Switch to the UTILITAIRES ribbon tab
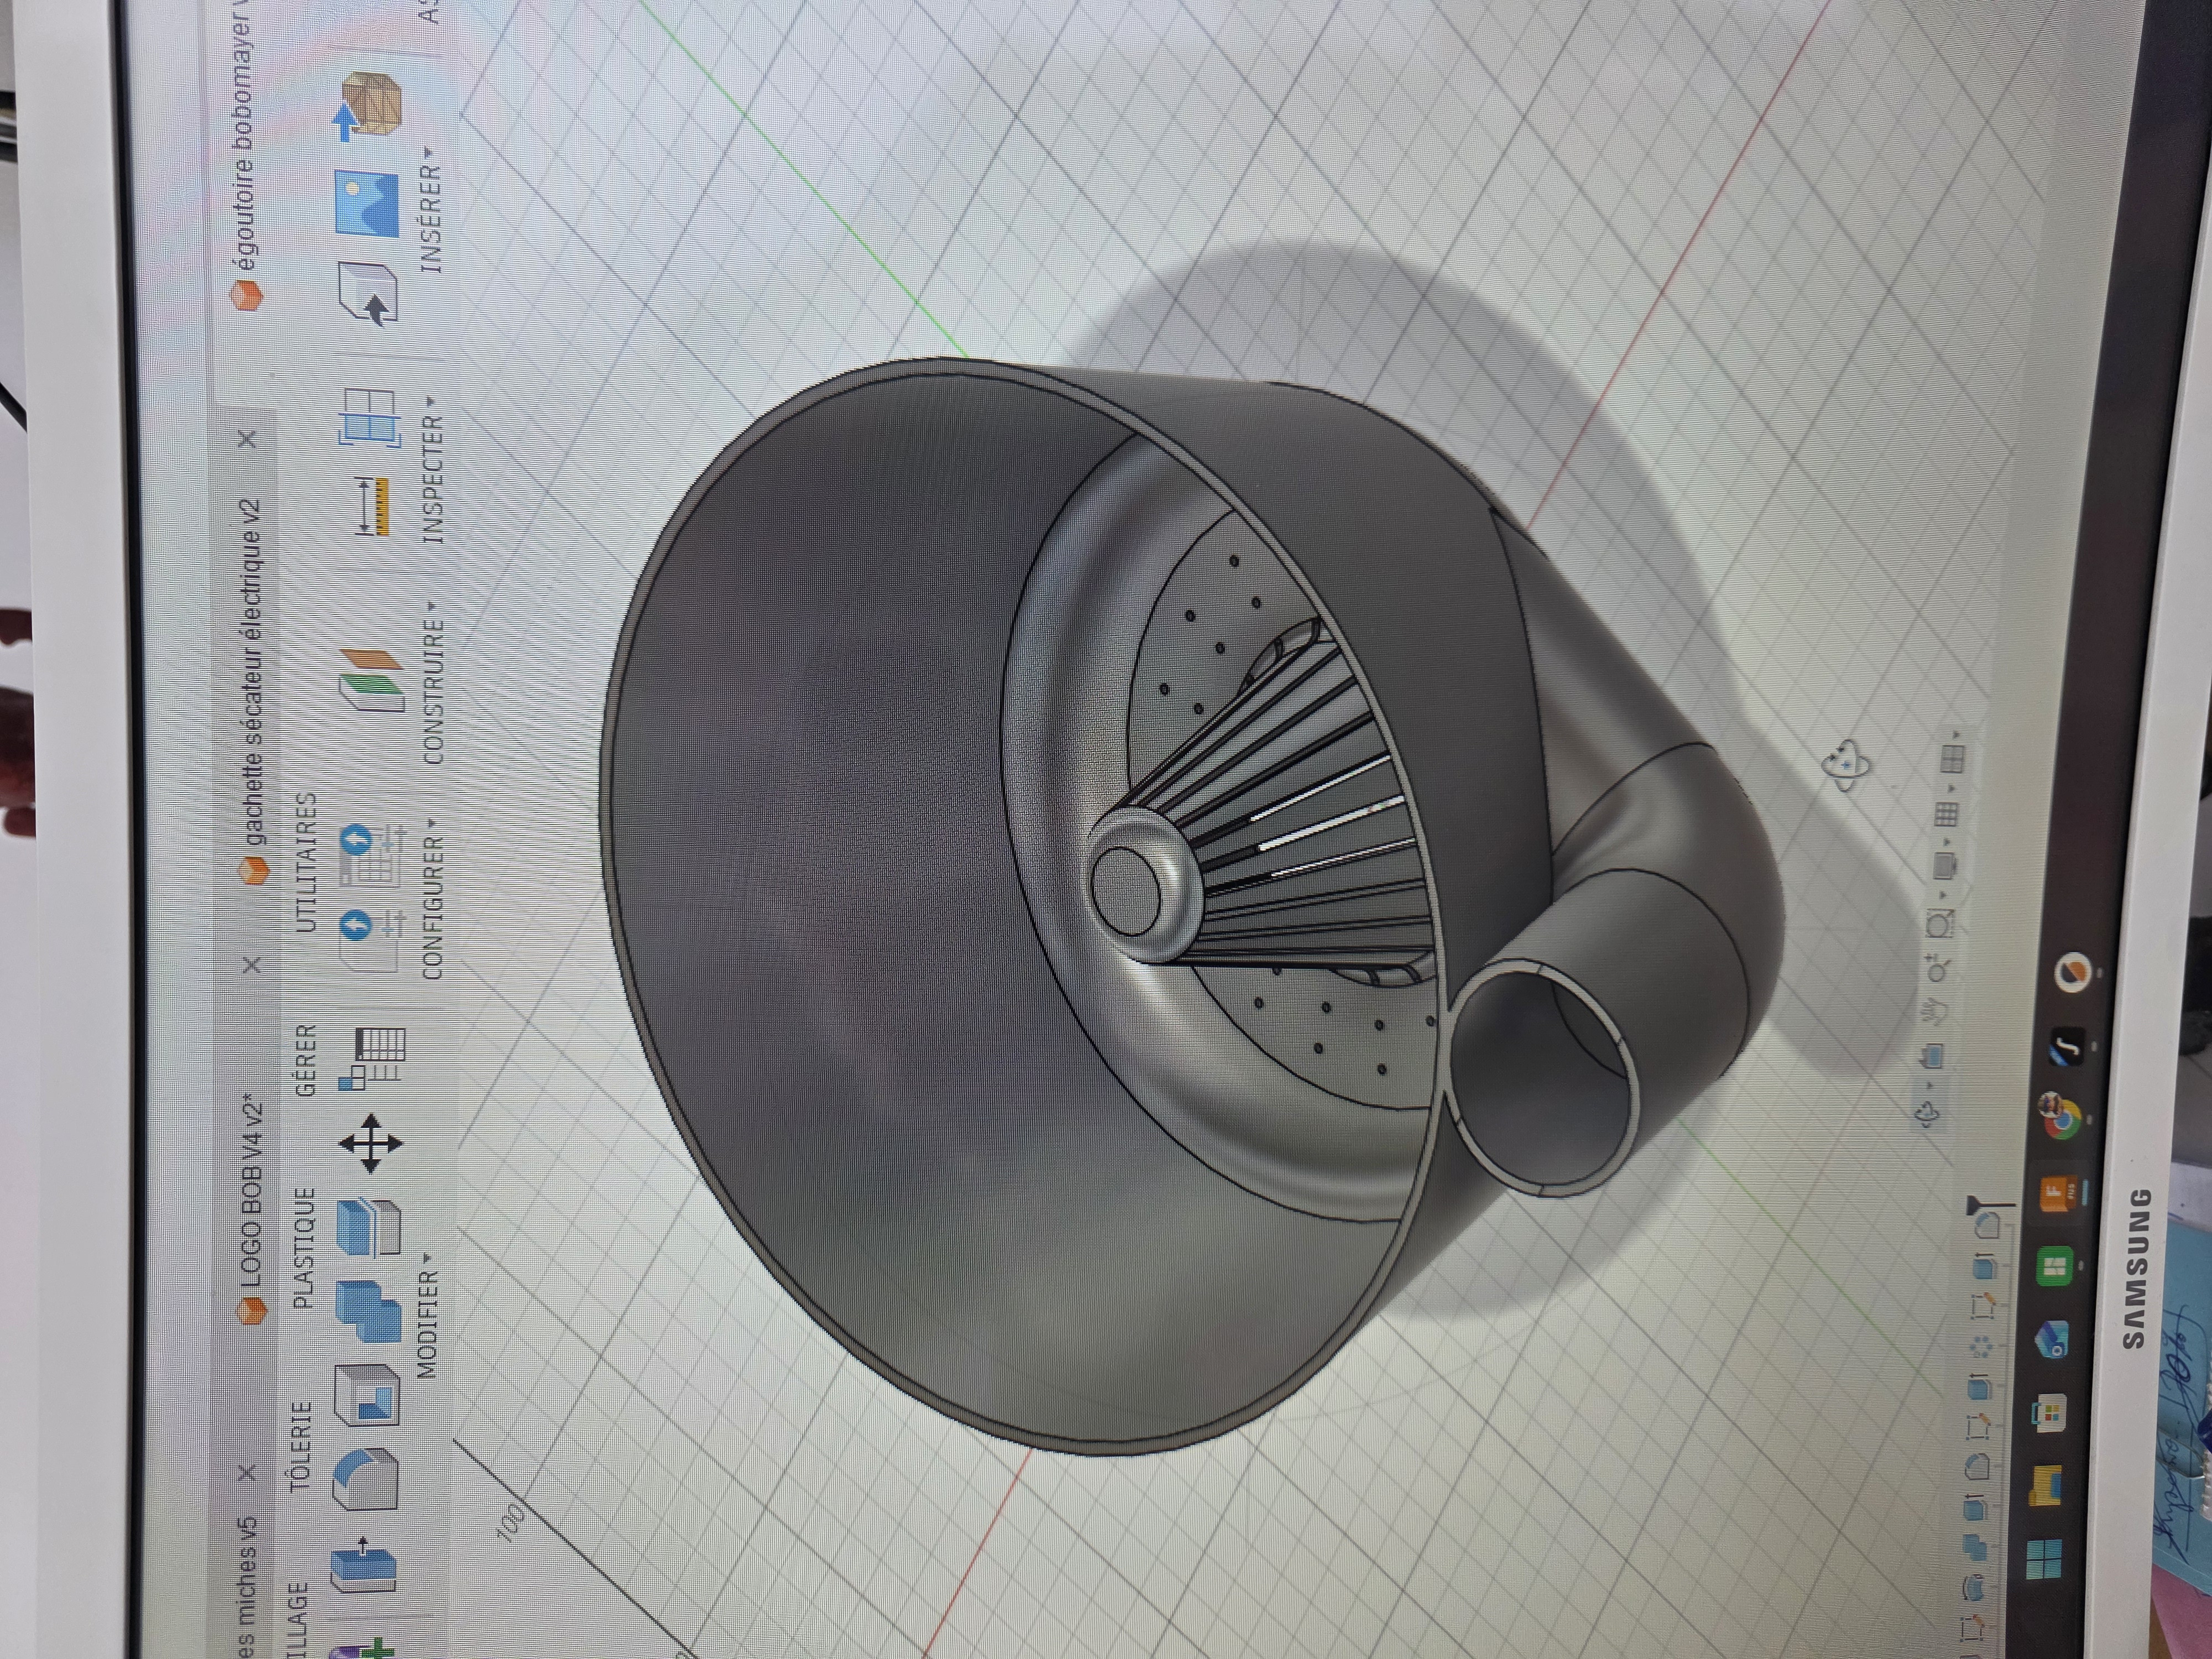This screenshot has width=2212, height=1659. click(306, 862)
